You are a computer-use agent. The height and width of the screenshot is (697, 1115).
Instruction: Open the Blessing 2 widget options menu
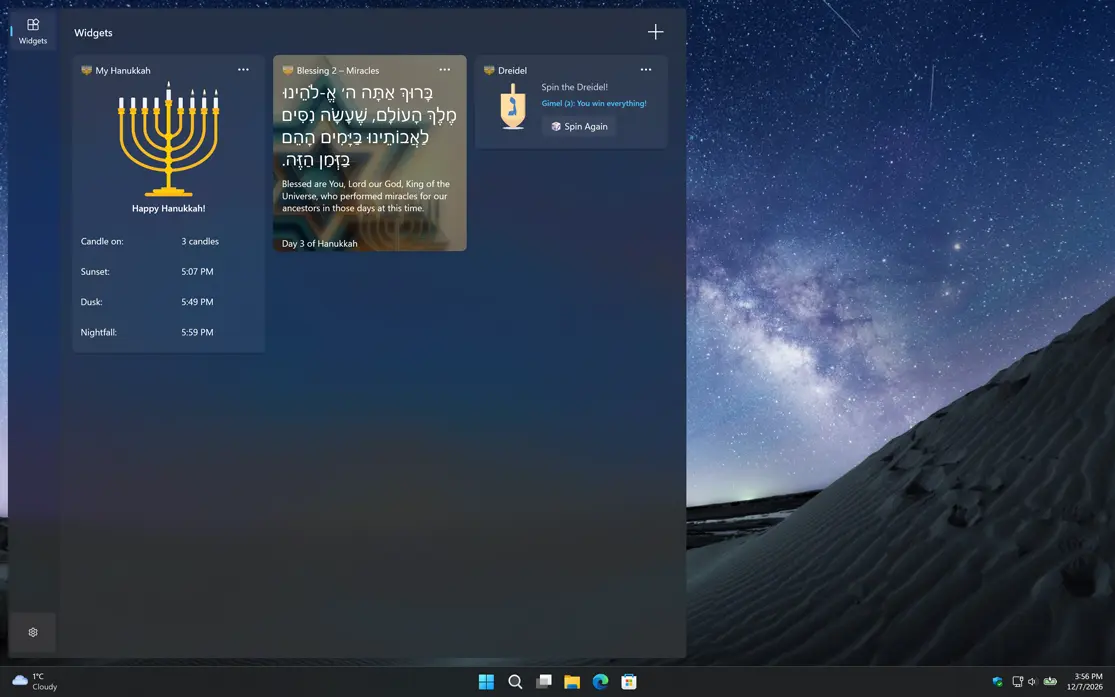[x=445, y=70]
